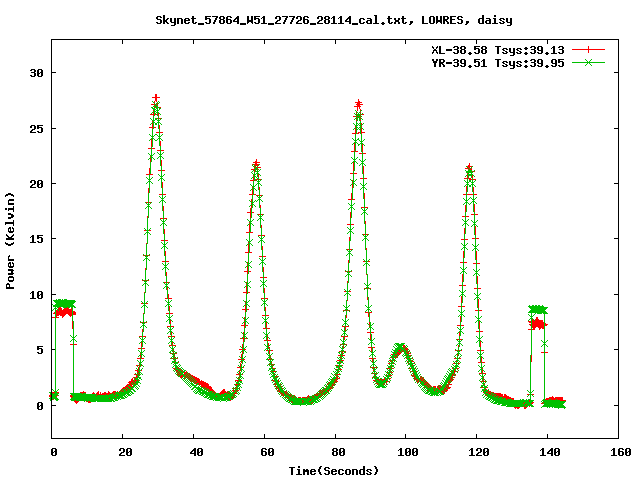Click the x-axis tick label 60

pos(267,452)
